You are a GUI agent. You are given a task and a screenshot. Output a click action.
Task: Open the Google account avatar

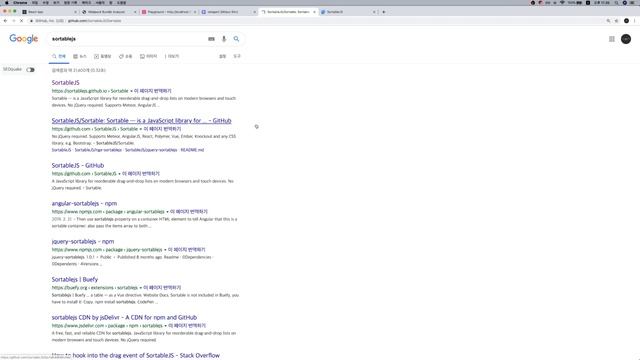tap(626, 39)
